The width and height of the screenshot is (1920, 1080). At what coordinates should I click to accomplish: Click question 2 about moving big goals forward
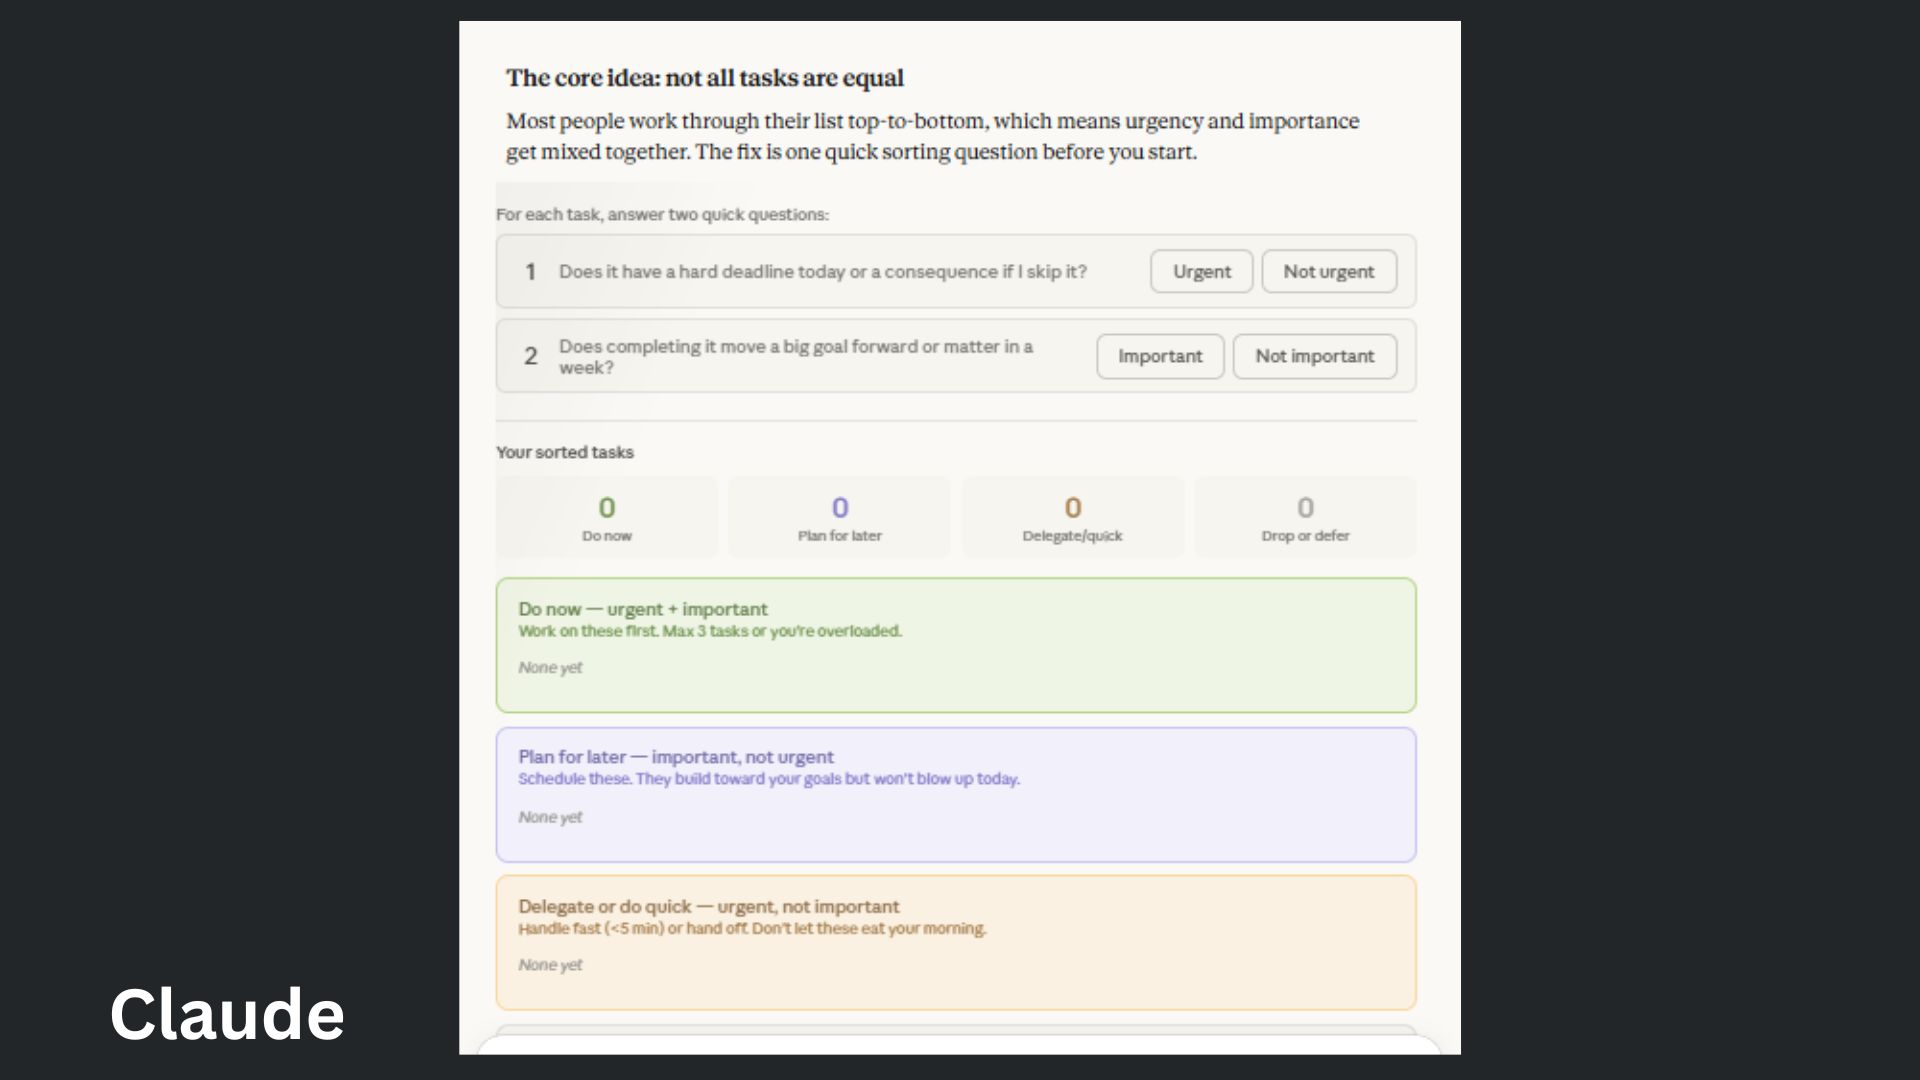point(797,356)
